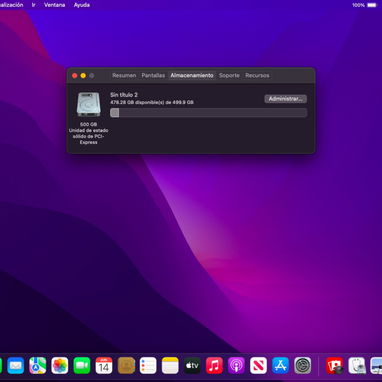Launch the Apple TV app
This screenshot has height=382, width=382.
click(x=192, y=366)
